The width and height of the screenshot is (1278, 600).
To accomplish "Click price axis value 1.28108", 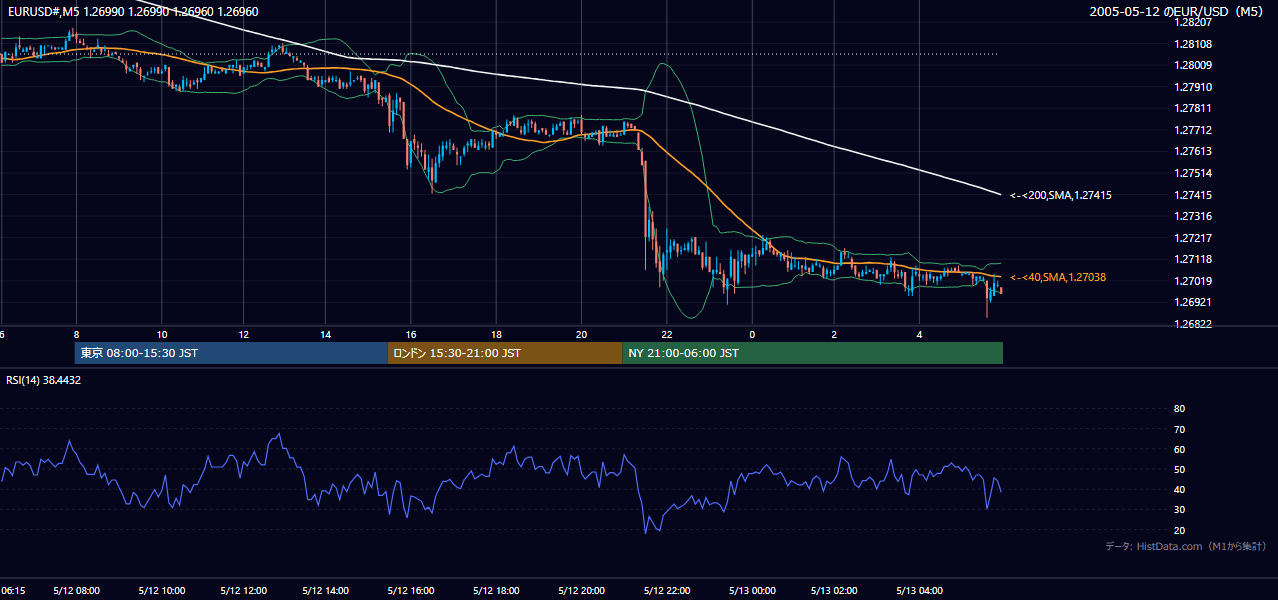I will point(1193,44).
